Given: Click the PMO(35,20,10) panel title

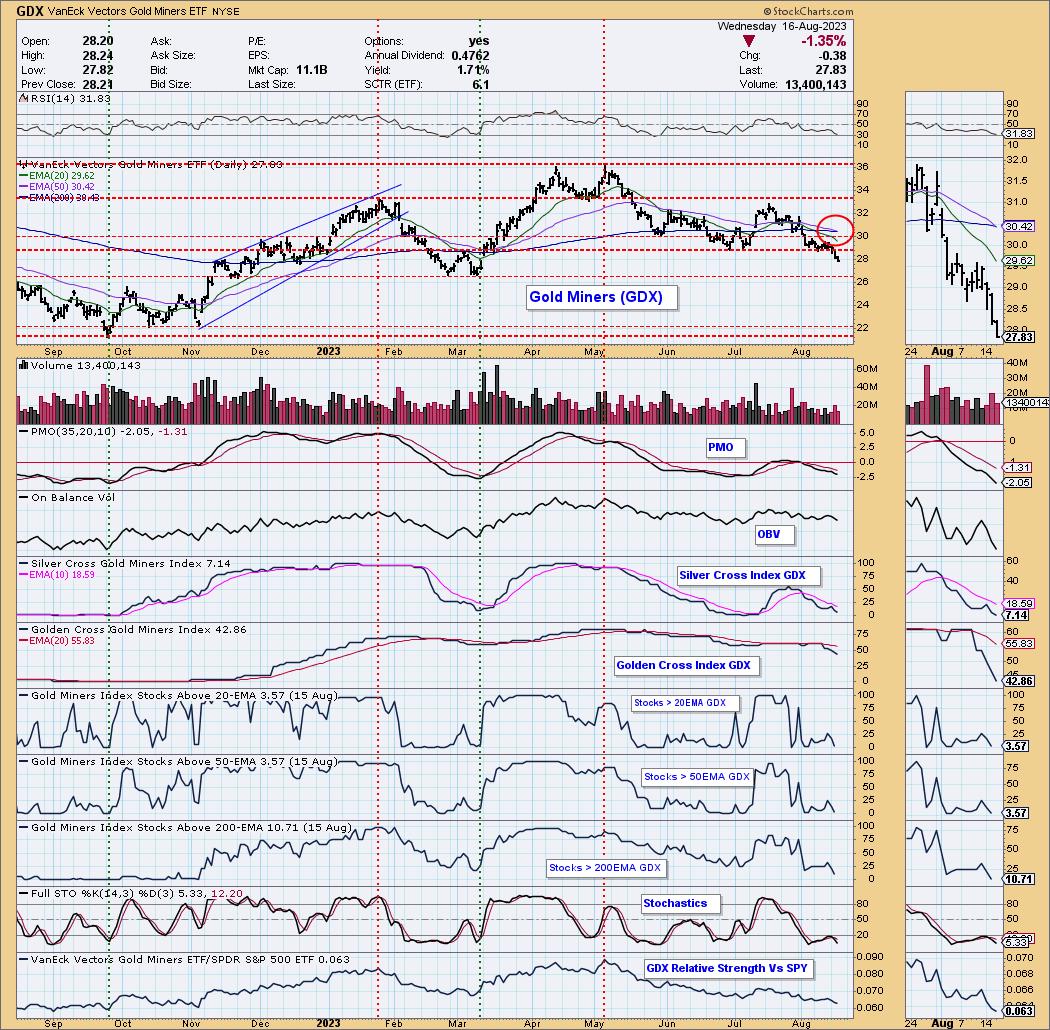Looking at the screenshot, I should pos(104,432).
